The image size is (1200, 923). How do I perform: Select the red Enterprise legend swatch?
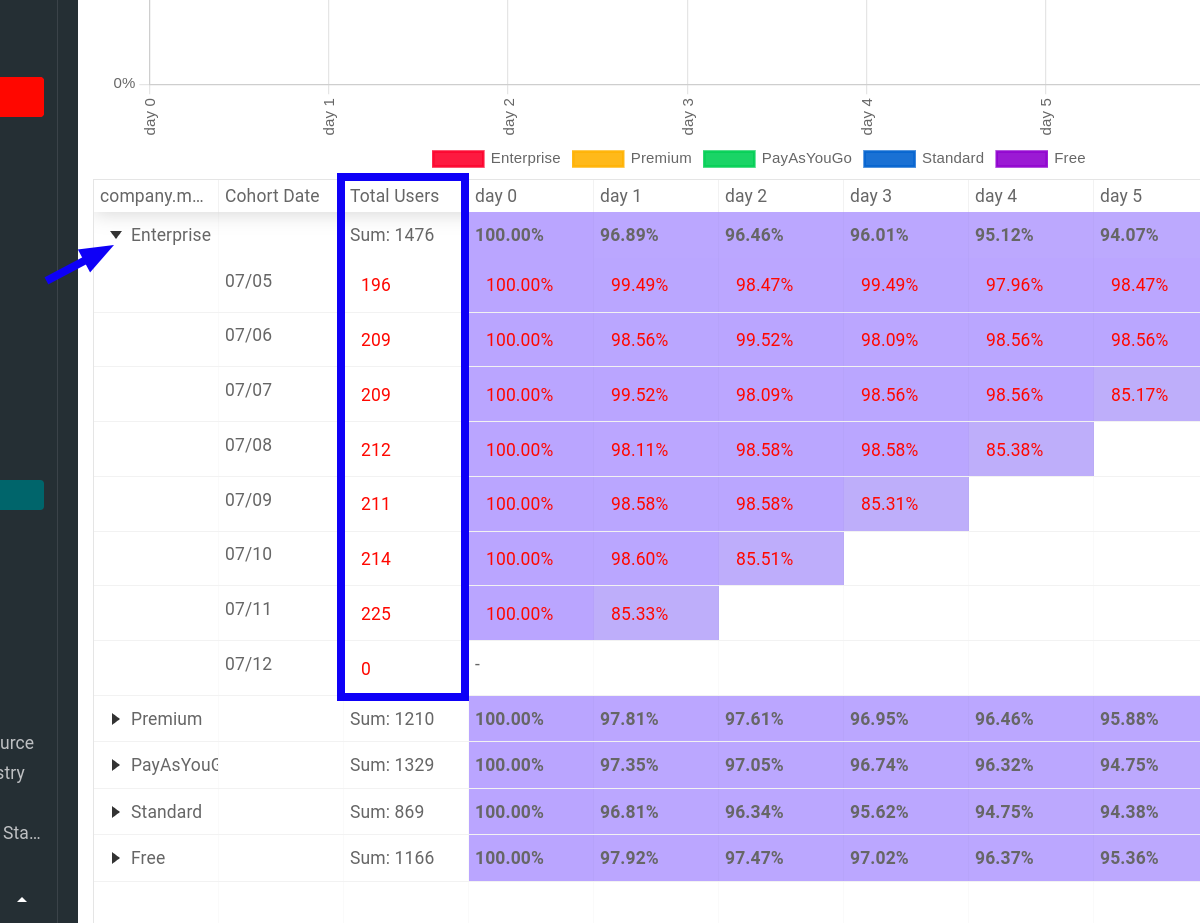coord(455,158)
